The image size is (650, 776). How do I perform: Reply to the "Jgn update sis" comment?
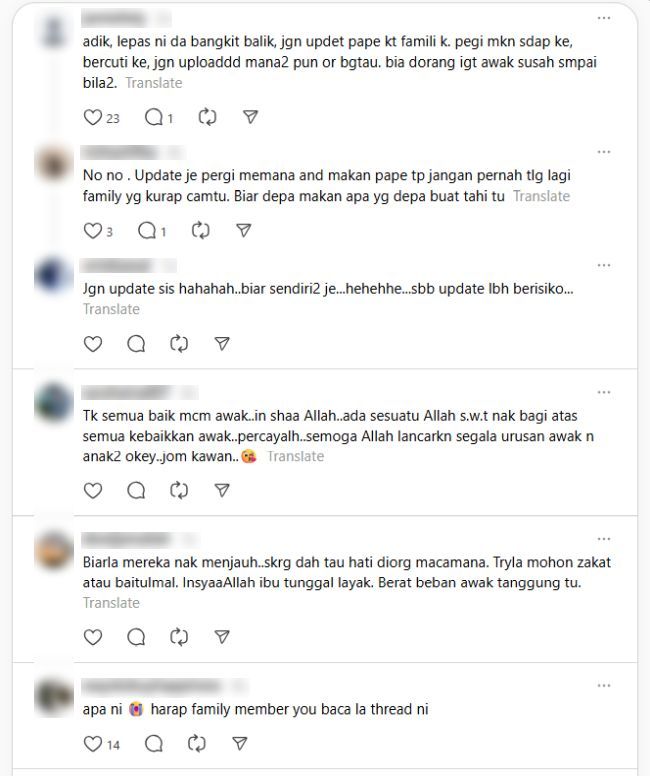(x=136, y=343)
